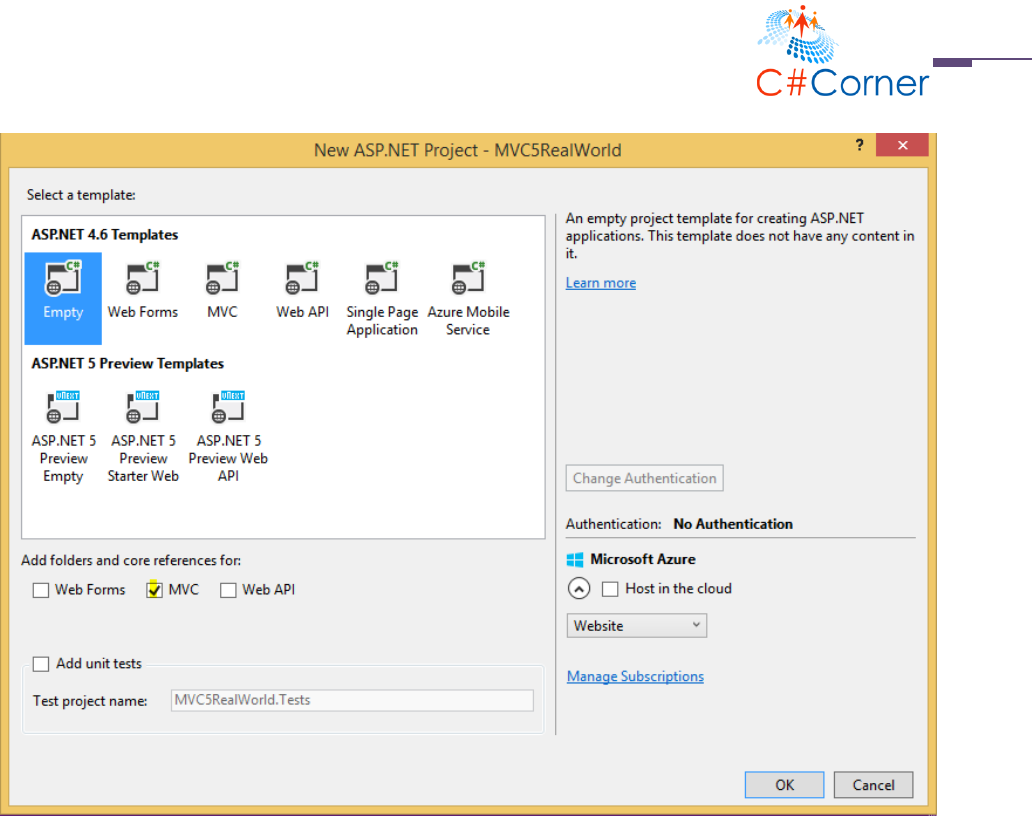
Task: Open Manage Subscriptions link
Action: click(635, 676)
